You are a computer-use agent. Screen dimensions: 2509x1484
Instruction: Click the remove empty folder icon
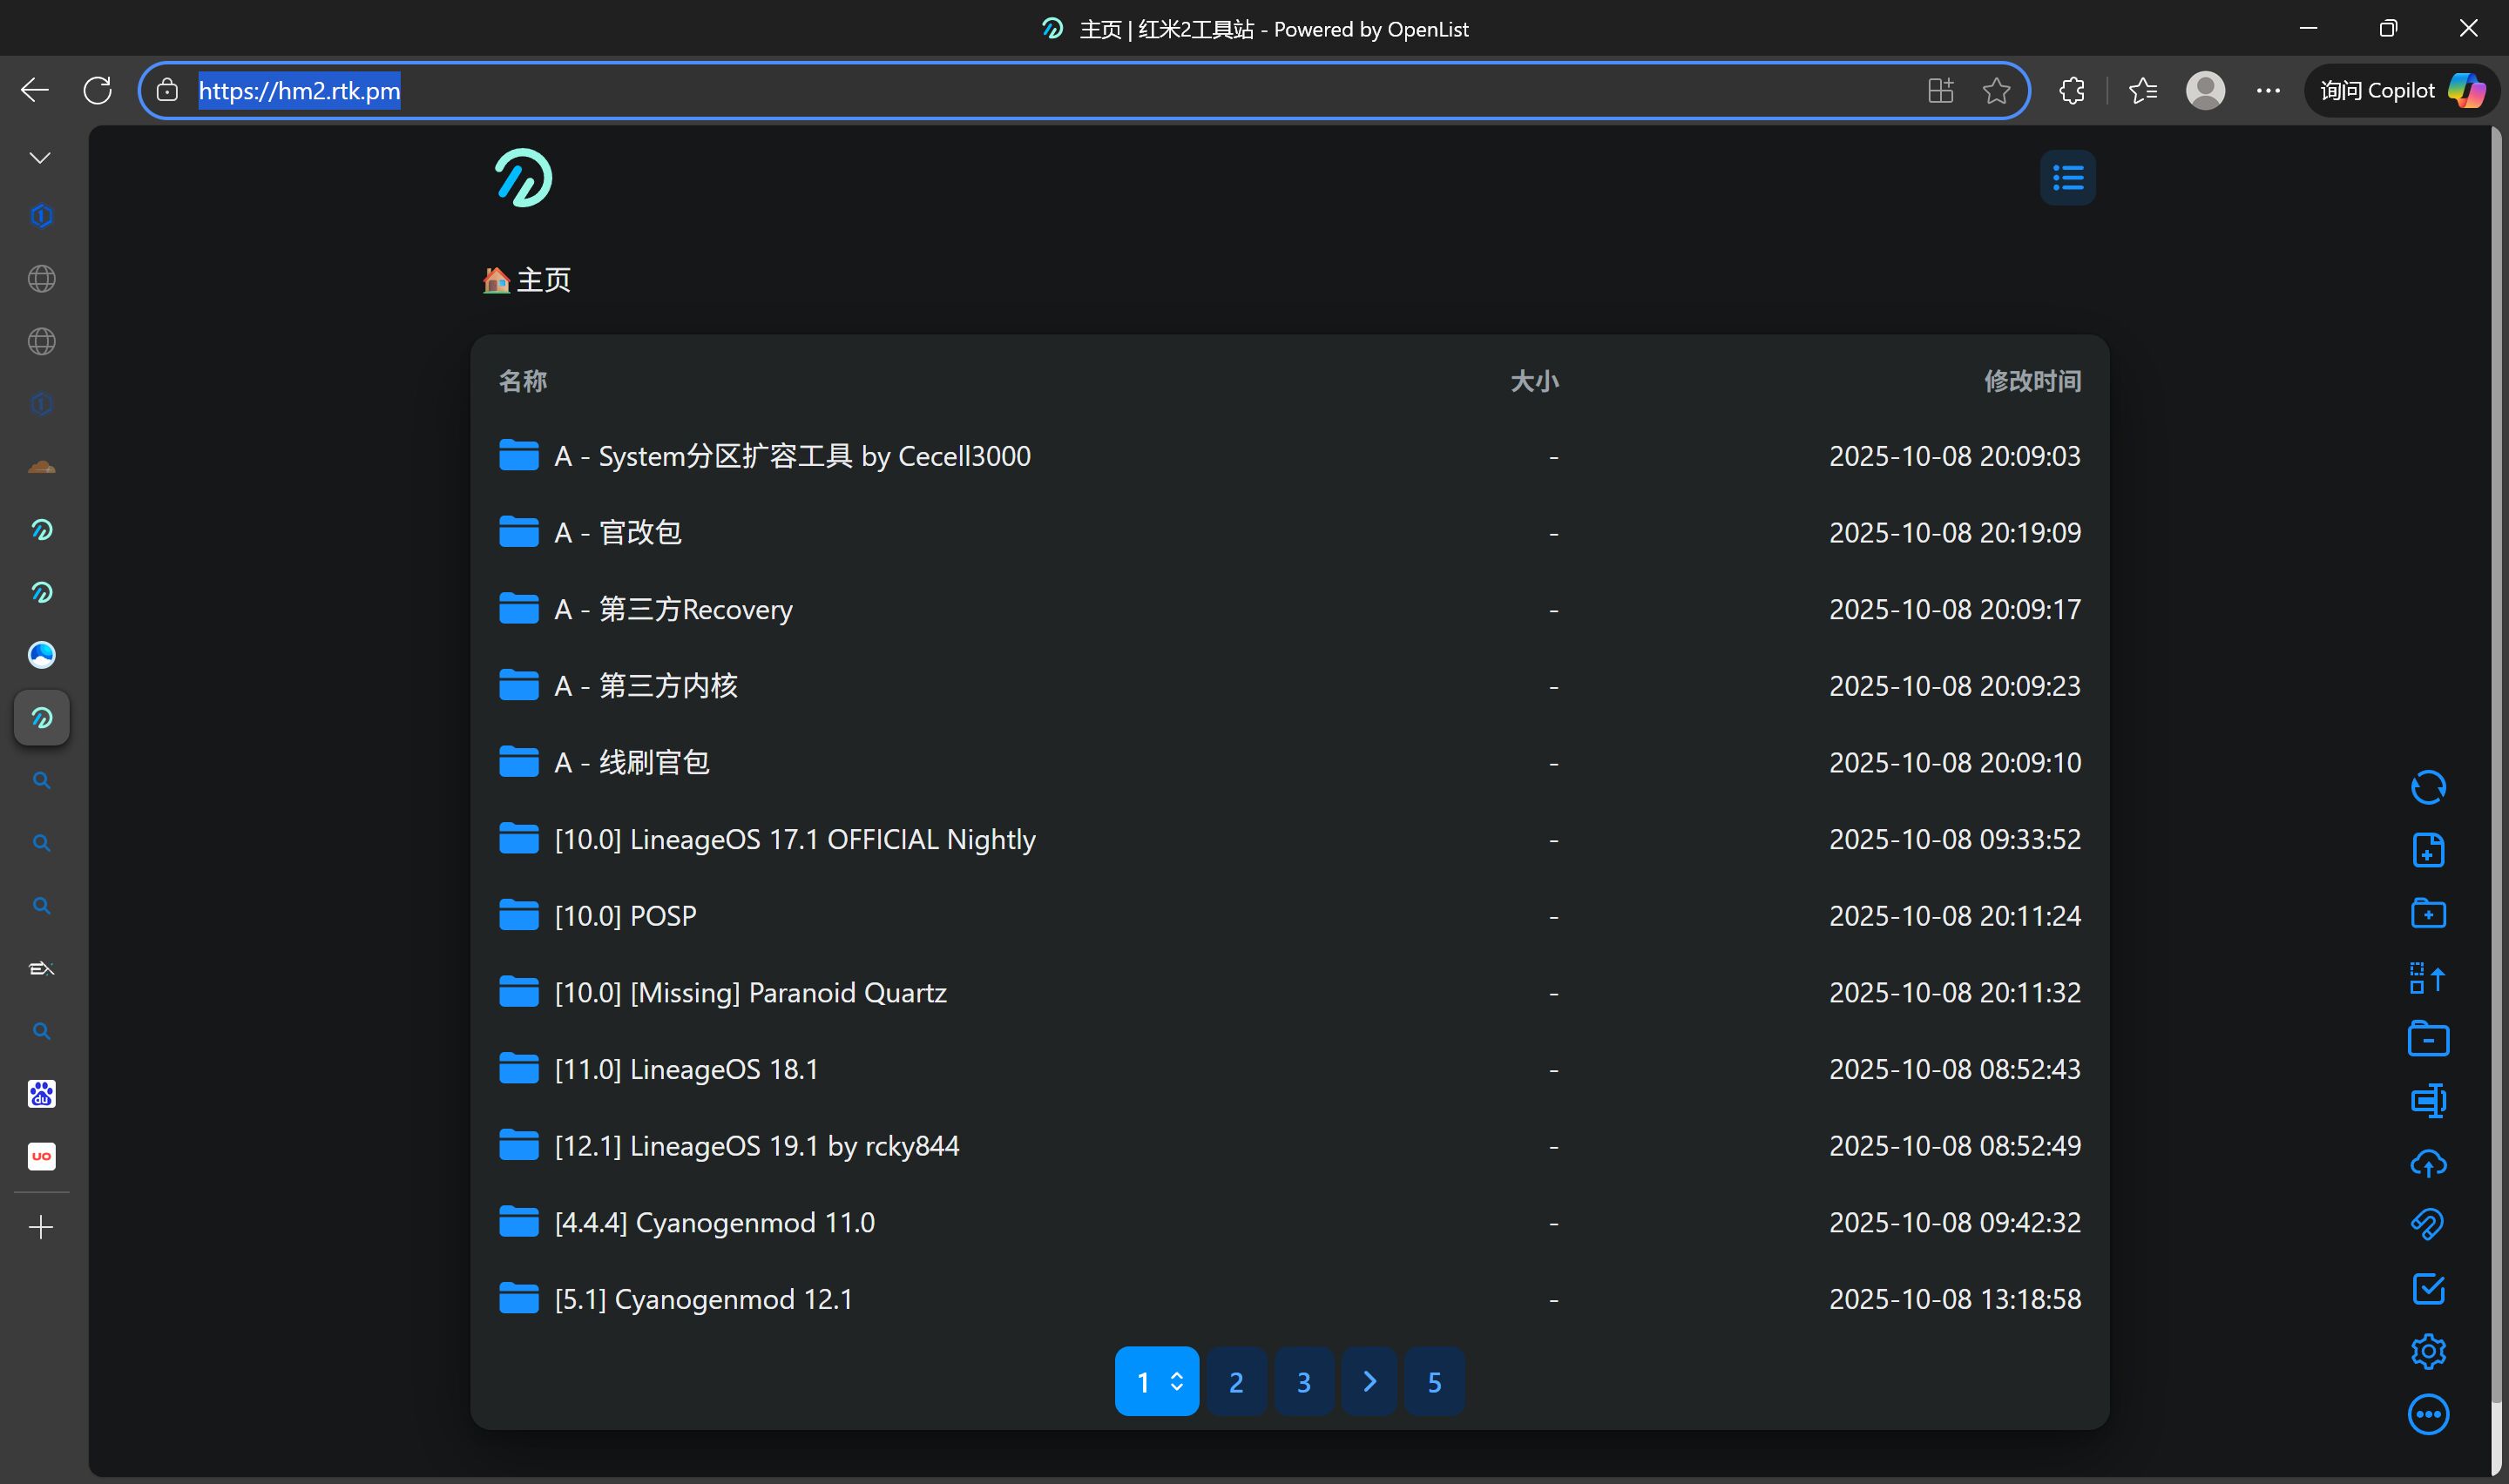(2427, 1039)
